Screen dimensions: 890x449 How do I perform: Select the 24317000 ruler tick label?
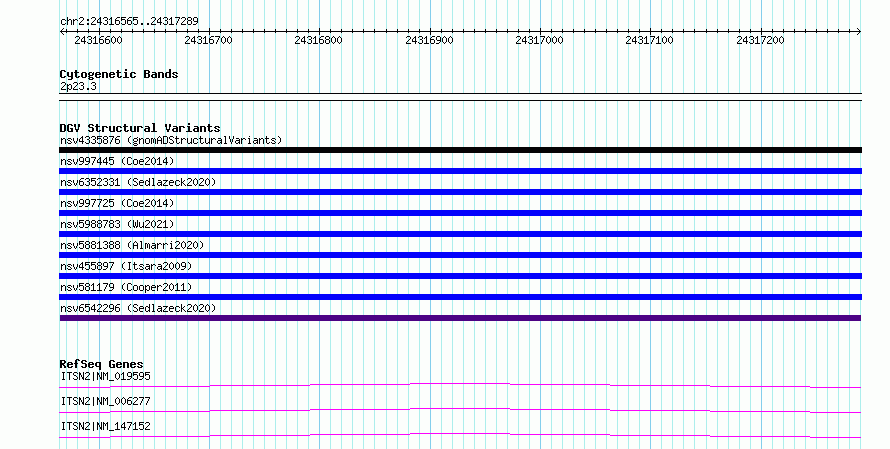(x=539, y=40)
